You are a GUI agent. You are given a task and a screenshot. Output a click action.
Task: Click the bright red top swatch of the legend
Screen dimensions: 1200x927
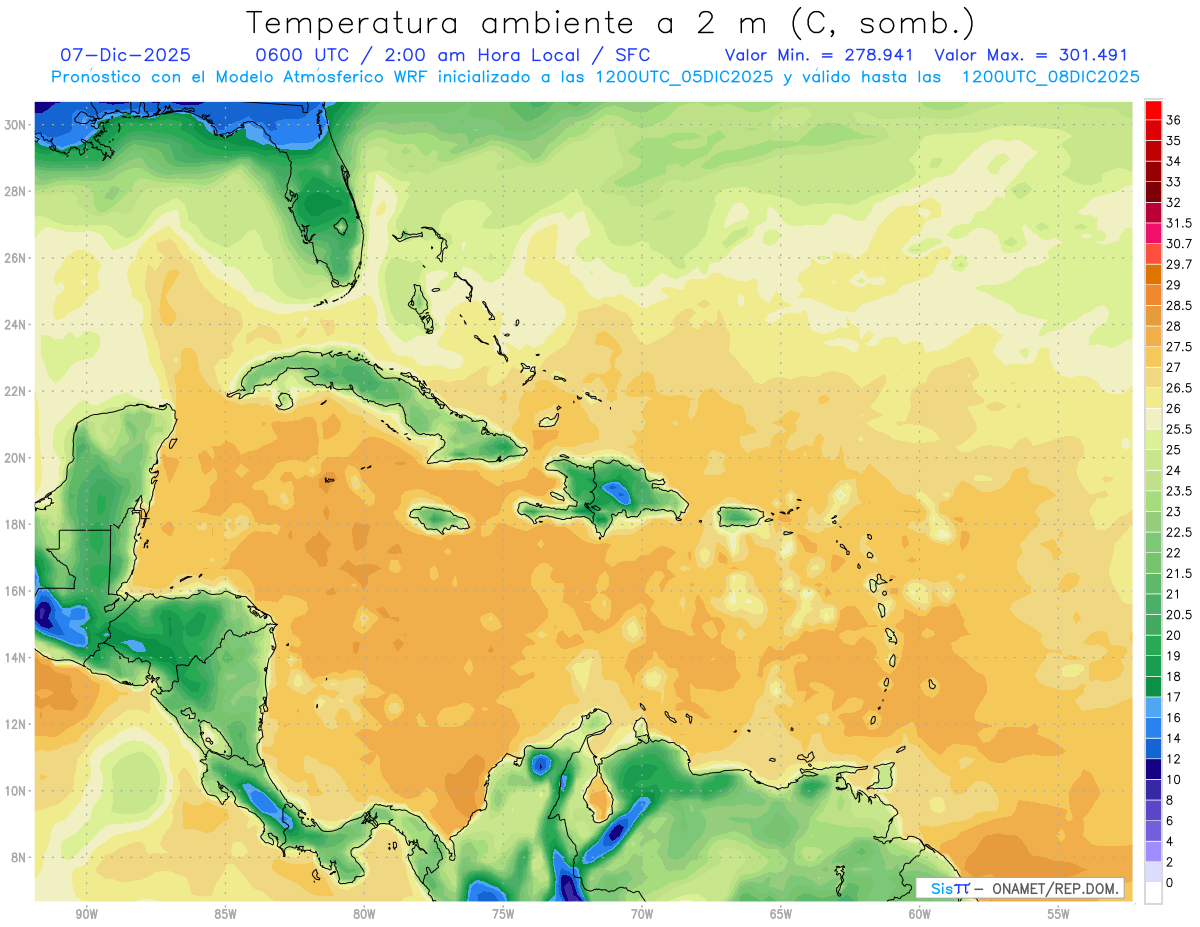pyautogui.click(x=1153, y=109)
